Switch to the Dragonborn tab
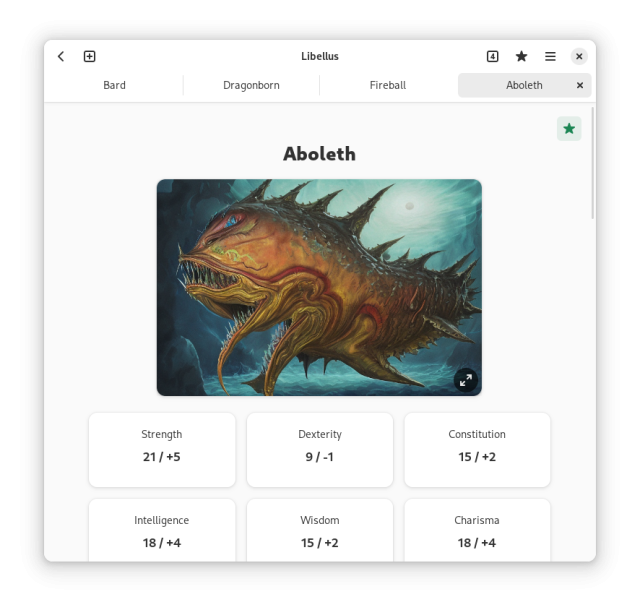Viewport: 640px width, 610px height. click(x=251, y=85)
